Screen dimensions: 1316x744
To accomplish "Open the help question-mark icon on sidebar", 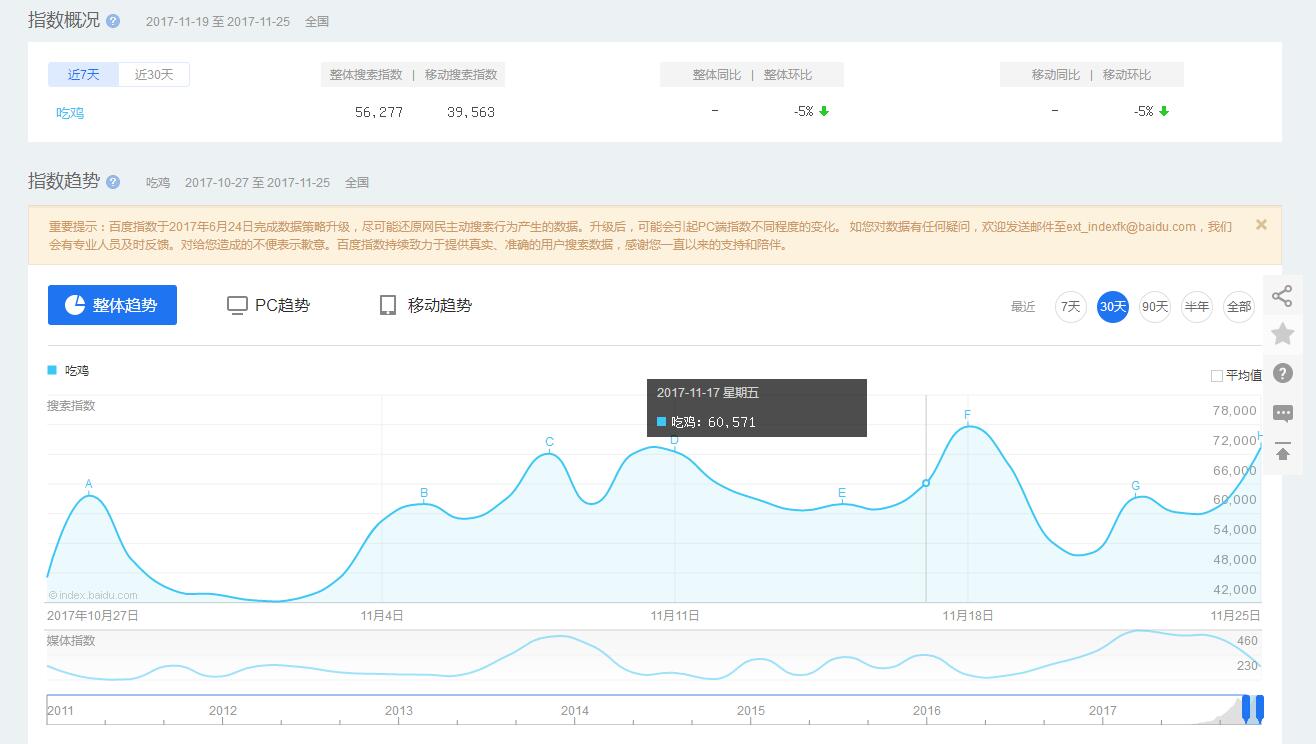I will pos(1283,373).
